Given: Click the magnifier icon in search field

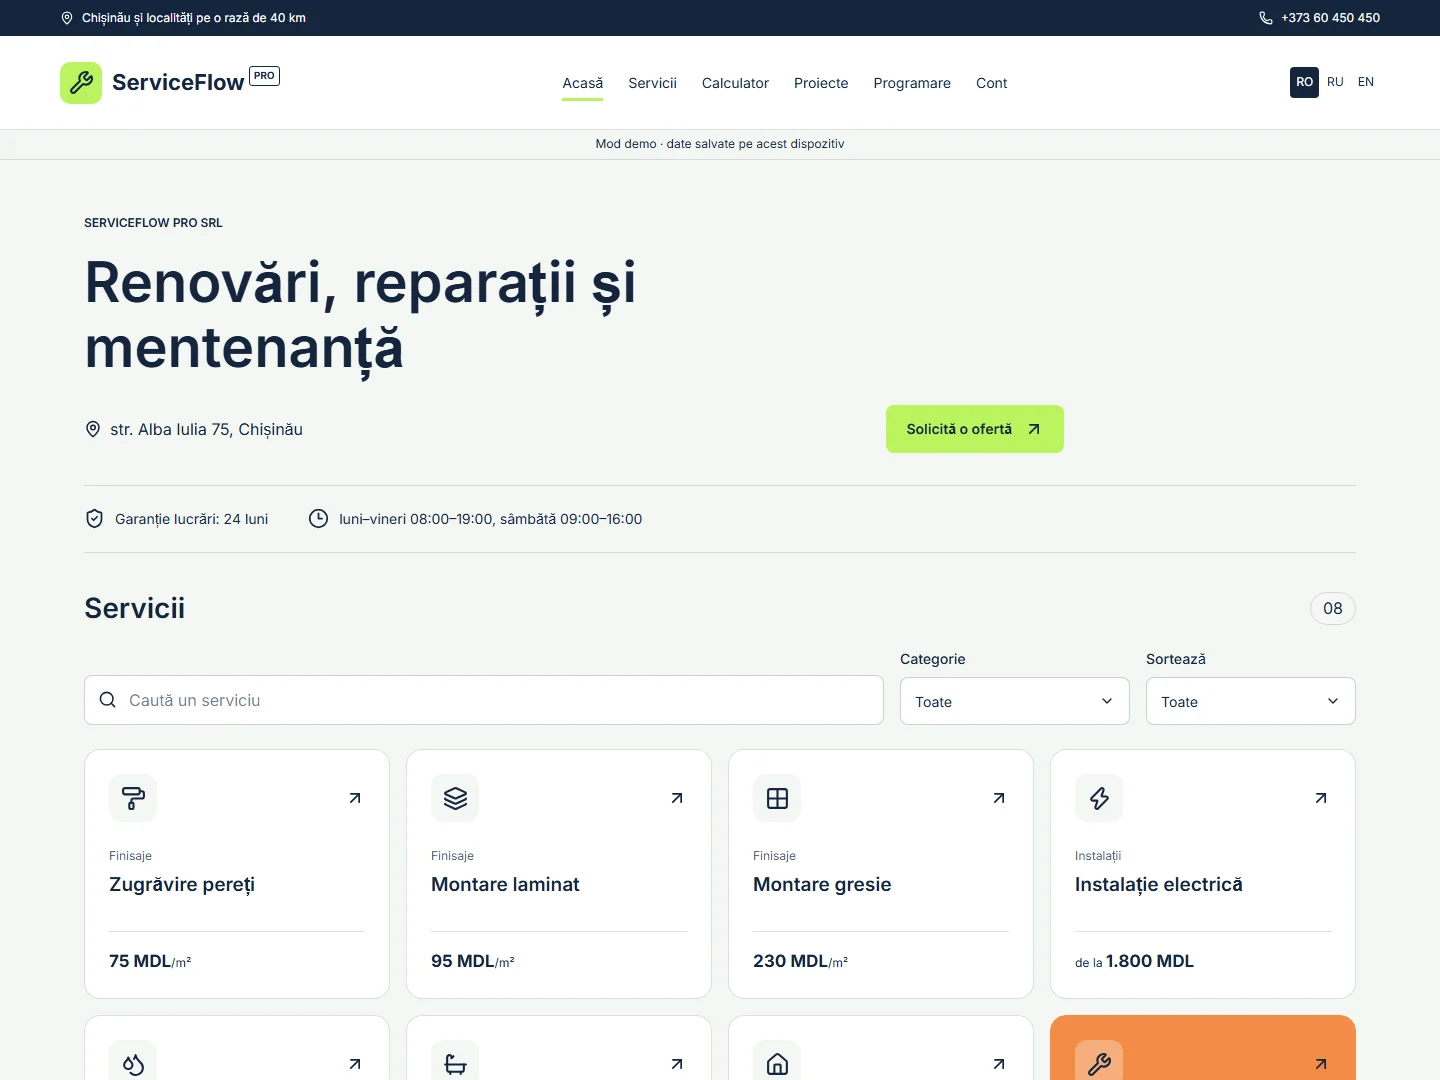Looking at the screenshot, I should click(108, 700).
